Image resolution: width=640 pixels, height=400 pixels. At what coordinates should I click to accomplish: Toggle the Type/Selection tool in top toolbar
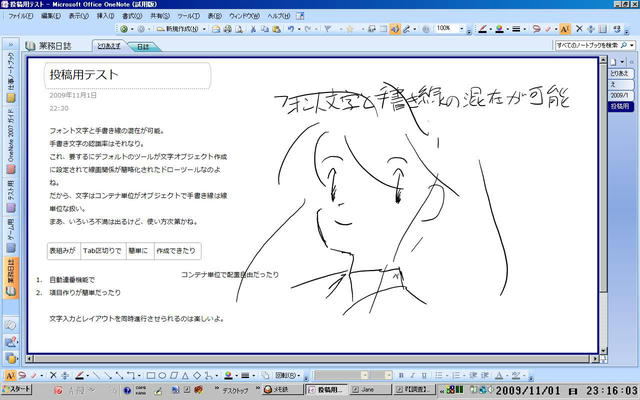pos(565,29)
